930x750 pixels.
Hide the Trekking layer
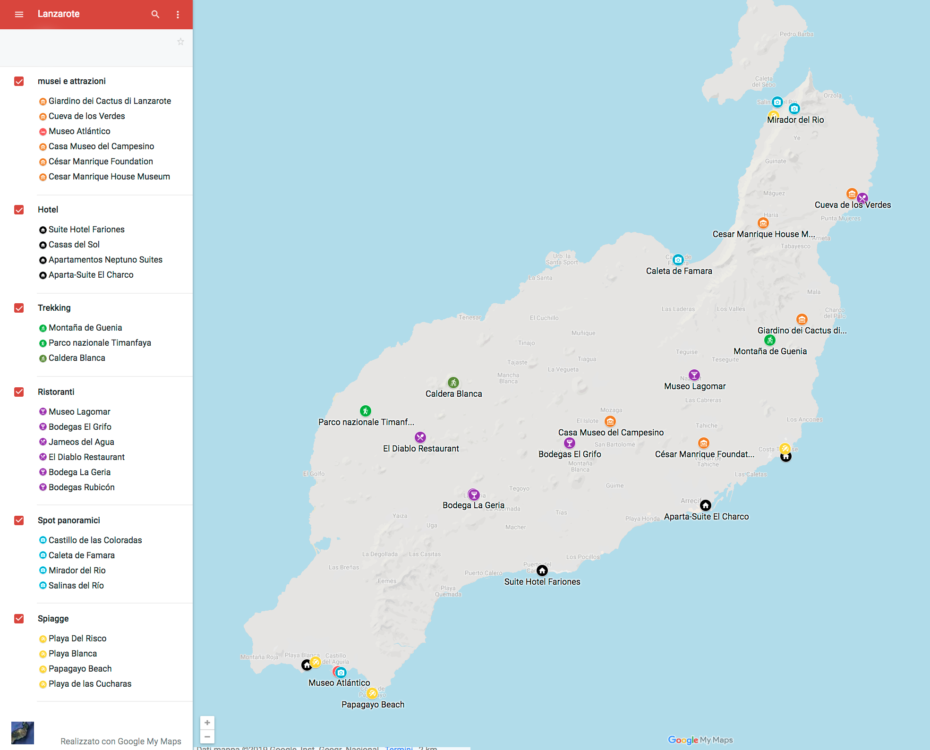click(x=19, y=308)
